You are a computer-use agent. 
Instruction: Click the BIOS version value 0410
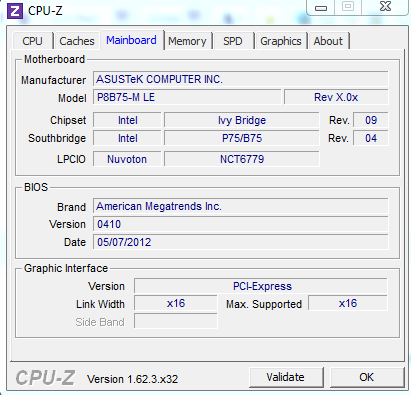pos(240,224)
